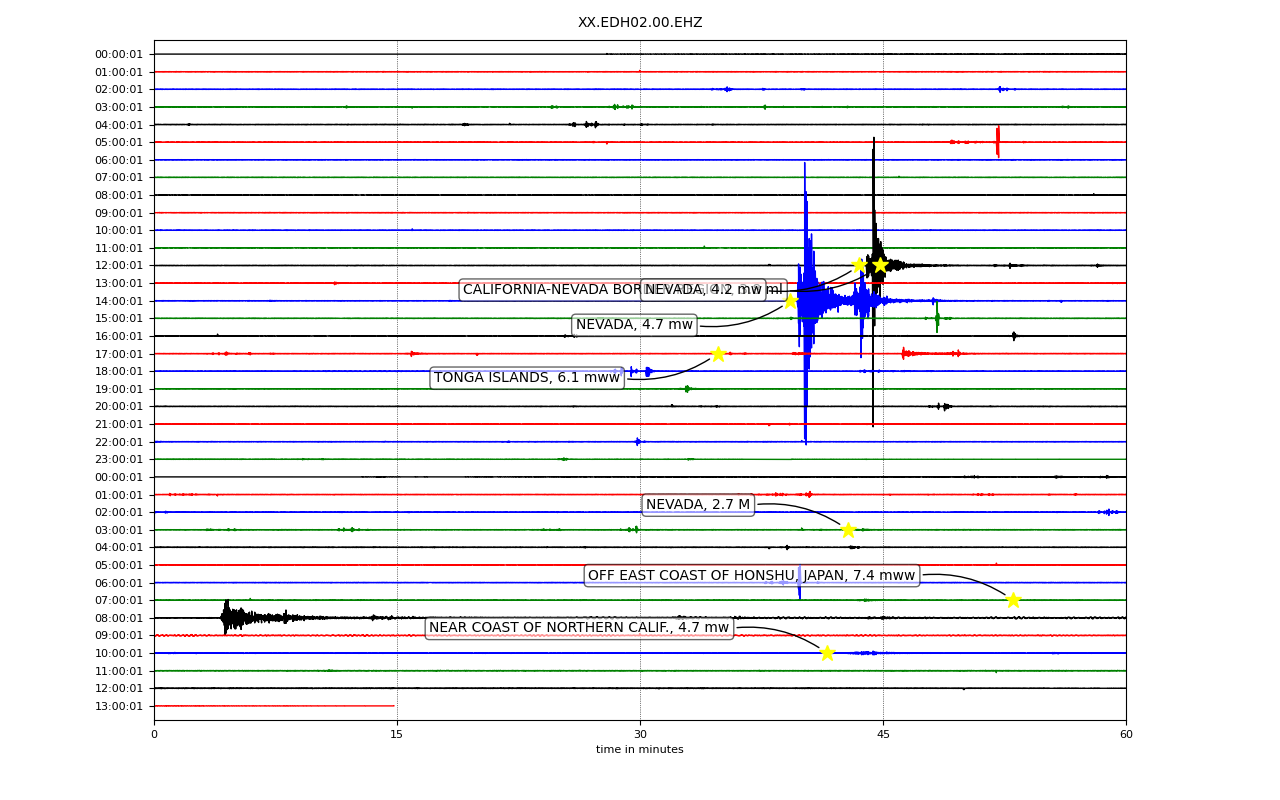
Task: Click the leftmost star on the 12:00:01 trace
Action: coord(859,265)
